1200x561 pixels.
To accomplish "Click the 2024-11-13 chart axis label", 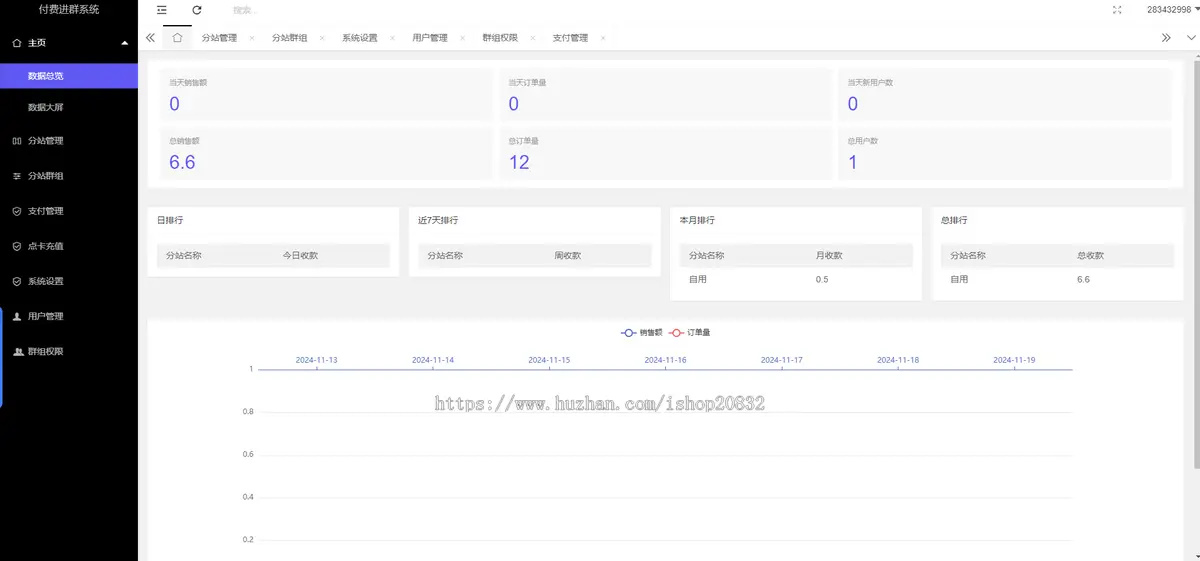I will click(x=317, y=360).
